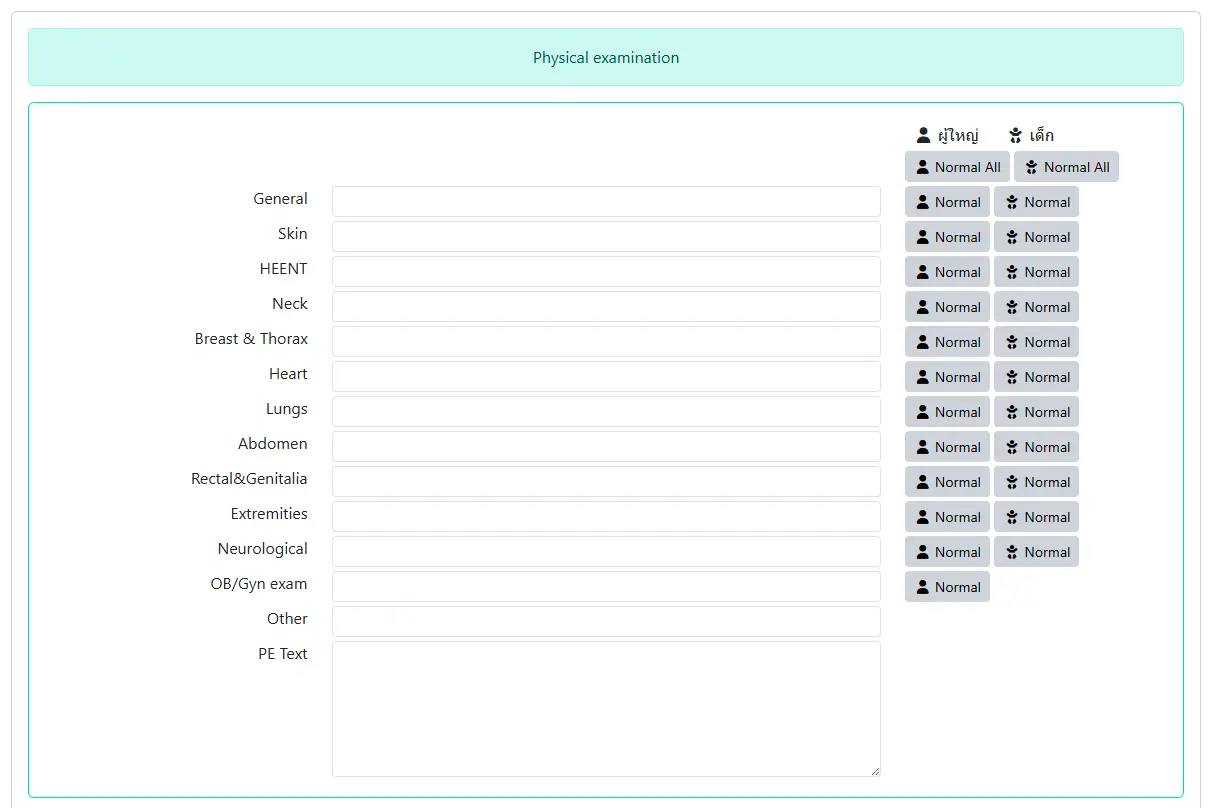The image size is (1210, 808).
Task: Click child Normal All button
Action: tap(1066, 167)
